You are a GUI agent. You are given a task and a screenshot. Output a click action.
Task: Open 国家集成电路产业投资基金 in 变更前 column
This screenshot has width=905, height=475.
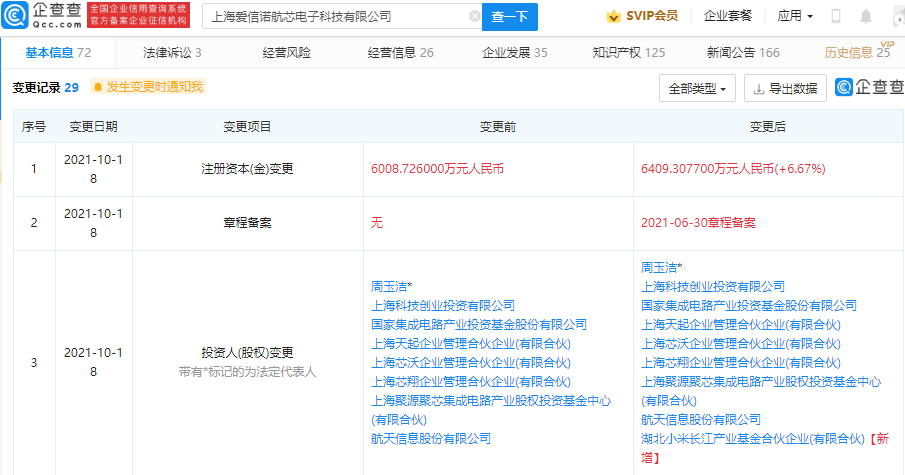pos(478,324)
